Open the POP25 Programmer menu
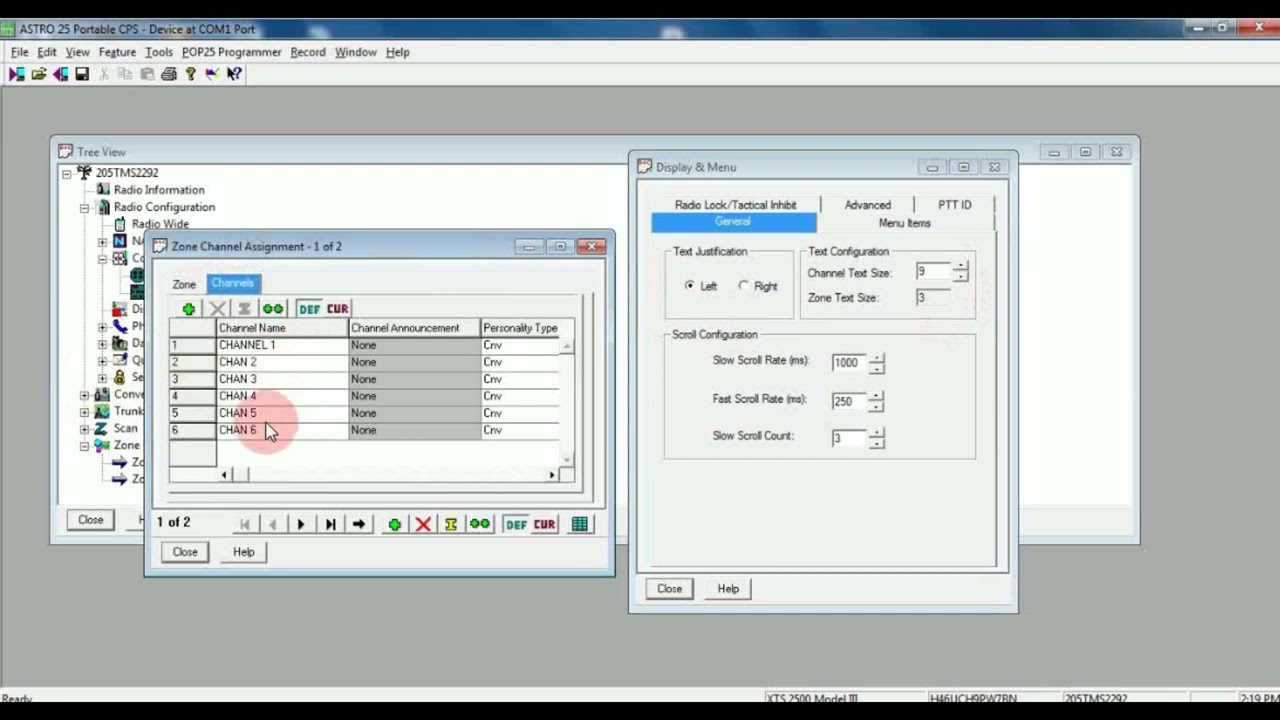The height and width of the screenshot is (720, 1280). tap(231, 52)
